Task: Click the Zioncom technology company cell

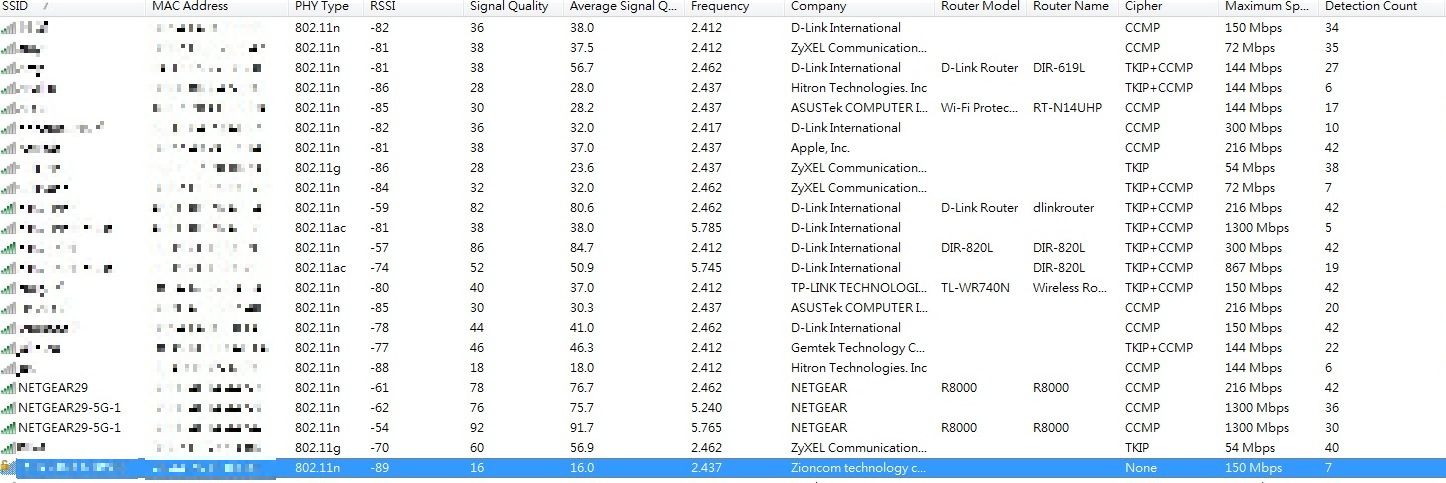Action: (858, 468)
